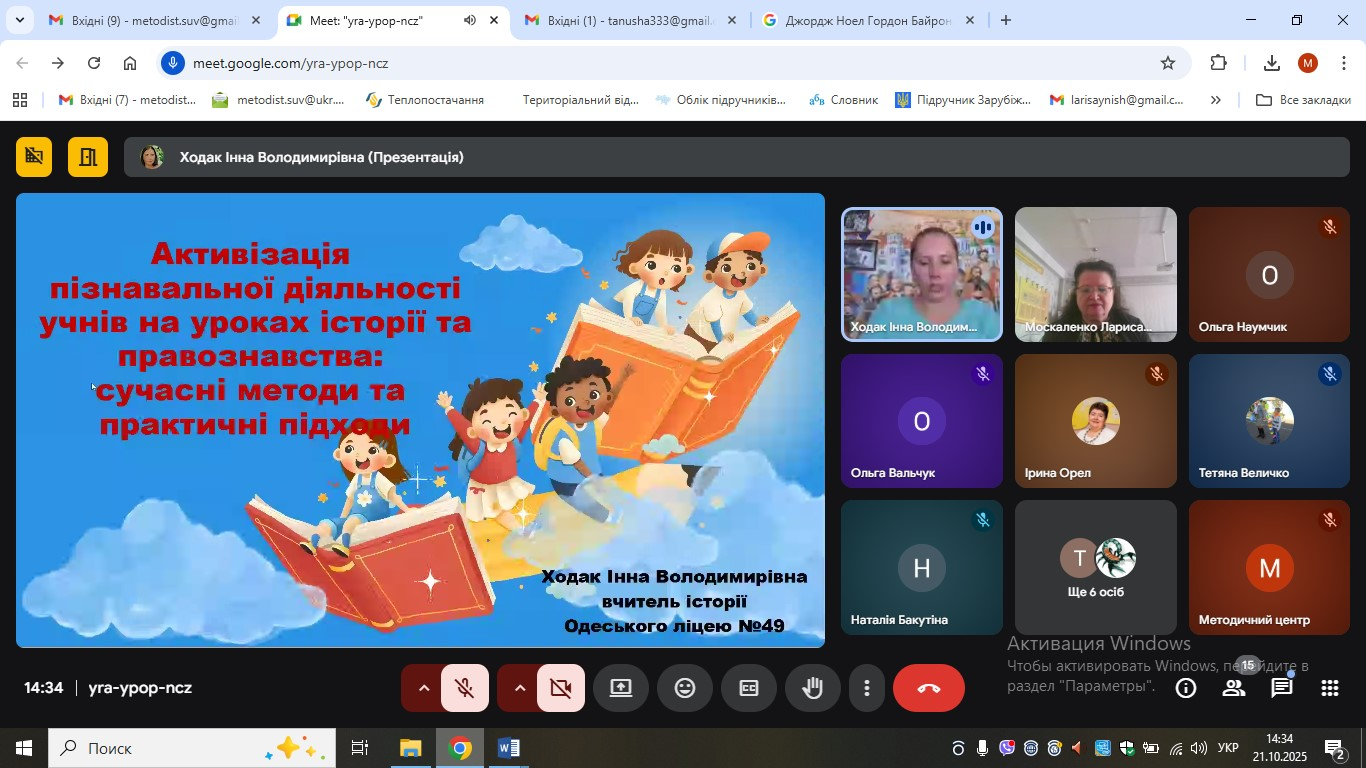
Task: Click the Ще 6 осіб participants tile
Action: (x=1096, y=568)
